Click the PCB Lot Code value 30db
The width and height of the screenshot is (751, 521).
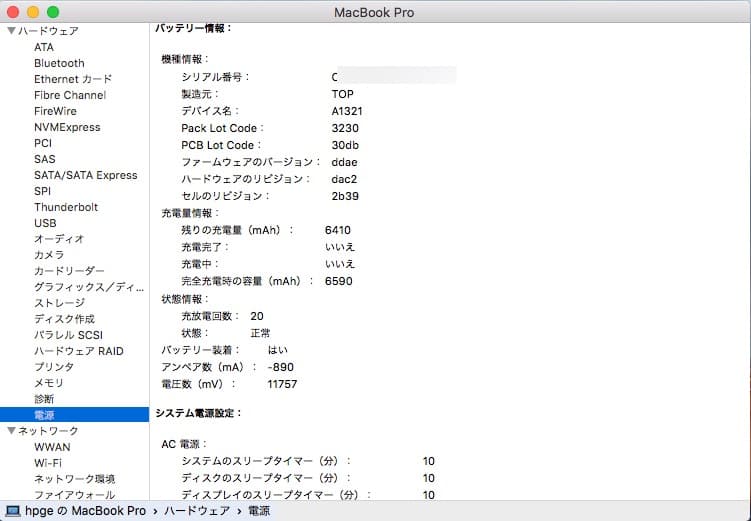[345, 145]
